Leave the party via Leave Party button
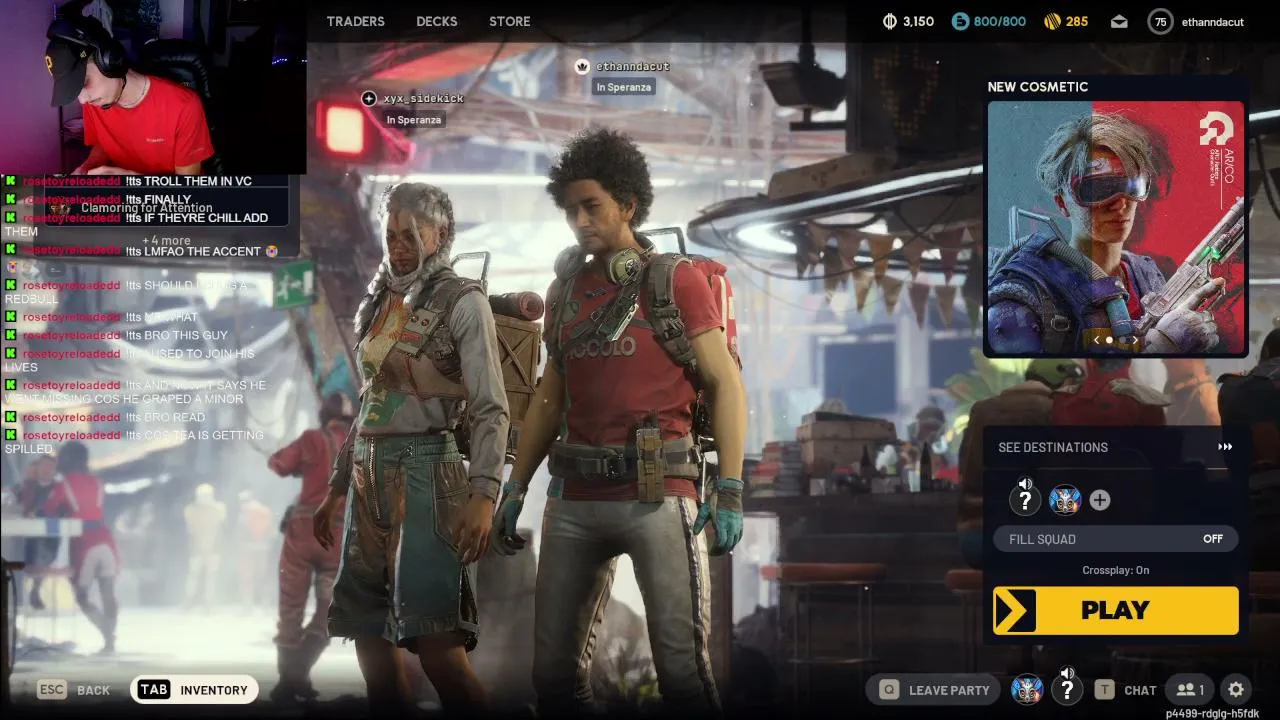Screen dimensions: 1280x720 [934, 690]
